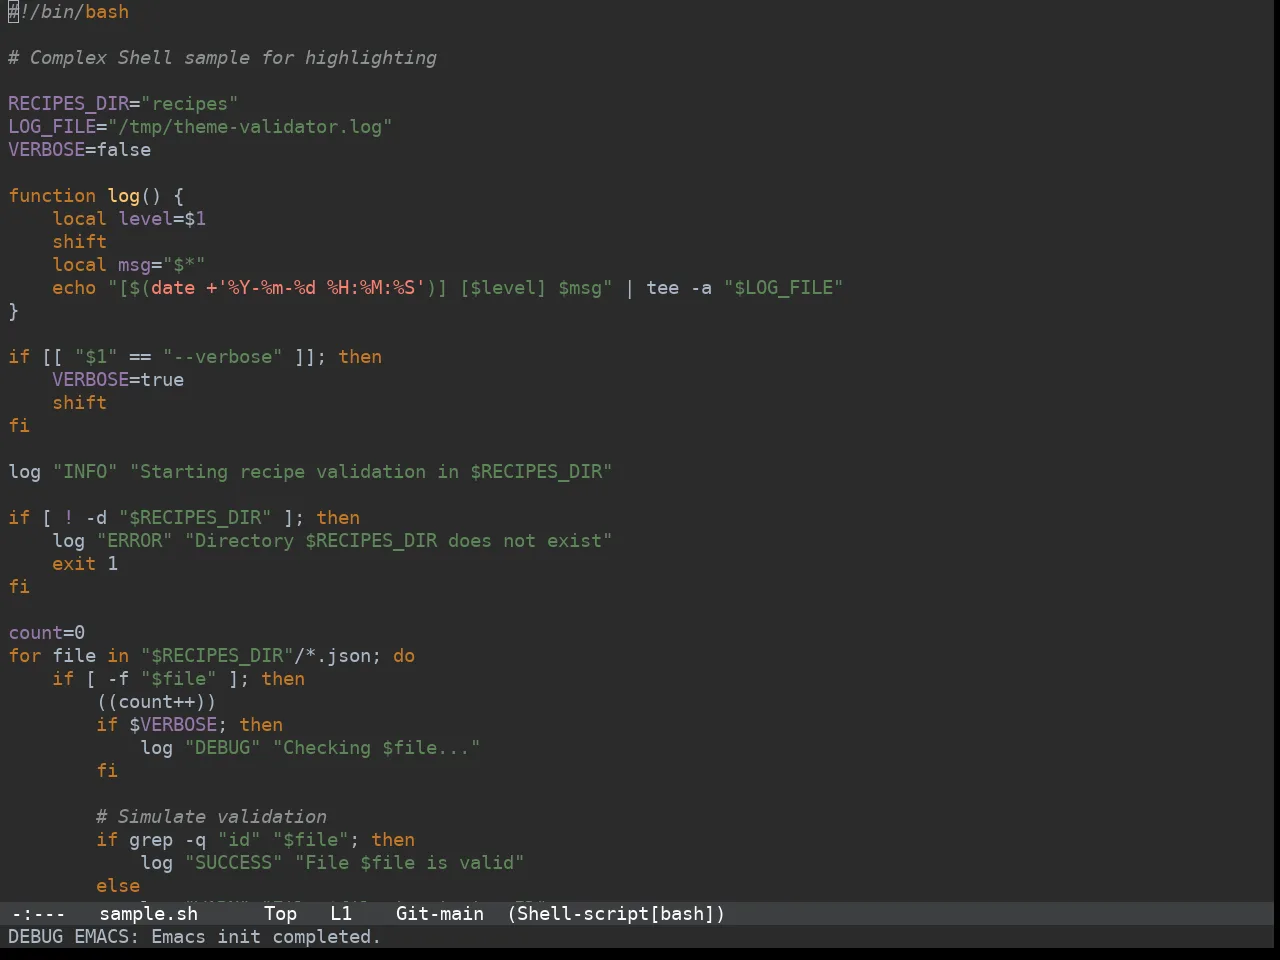1280x960 pixels.
Task: Click 'local level=$1' line
Action: pos(129,219)
